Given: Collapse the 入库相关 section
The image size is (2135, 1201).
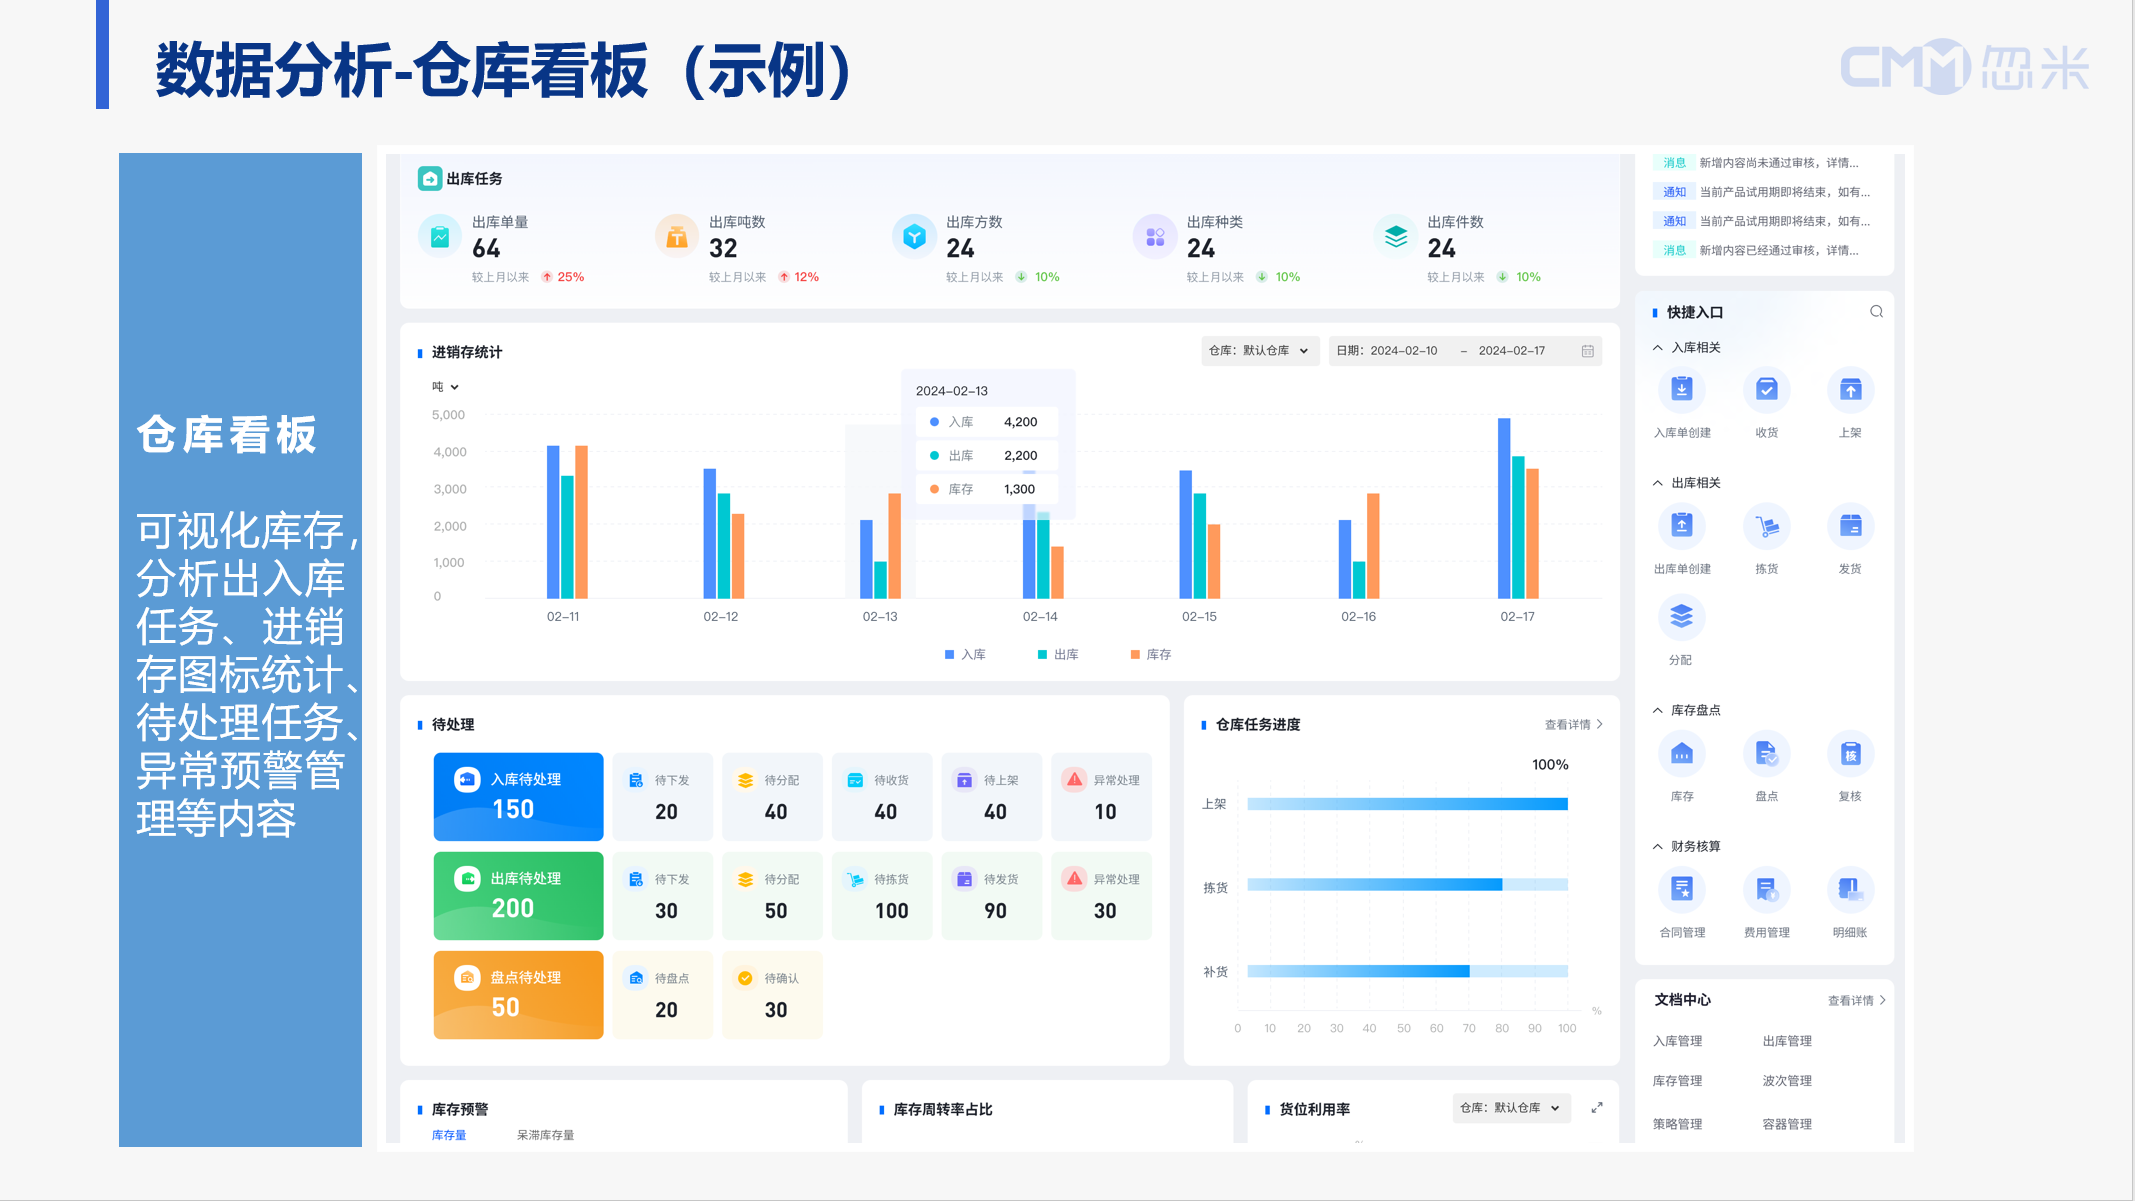Looking at the screenshot, I should point(1658,348).
